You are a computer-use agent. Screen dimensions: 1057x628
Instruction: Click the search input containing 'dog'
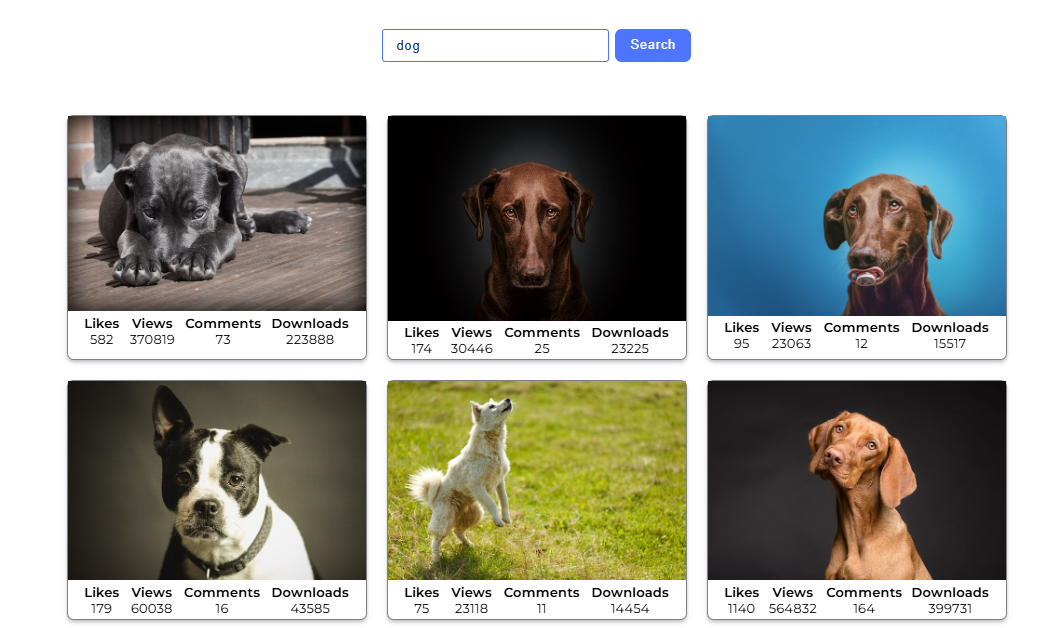click(494, 45)
